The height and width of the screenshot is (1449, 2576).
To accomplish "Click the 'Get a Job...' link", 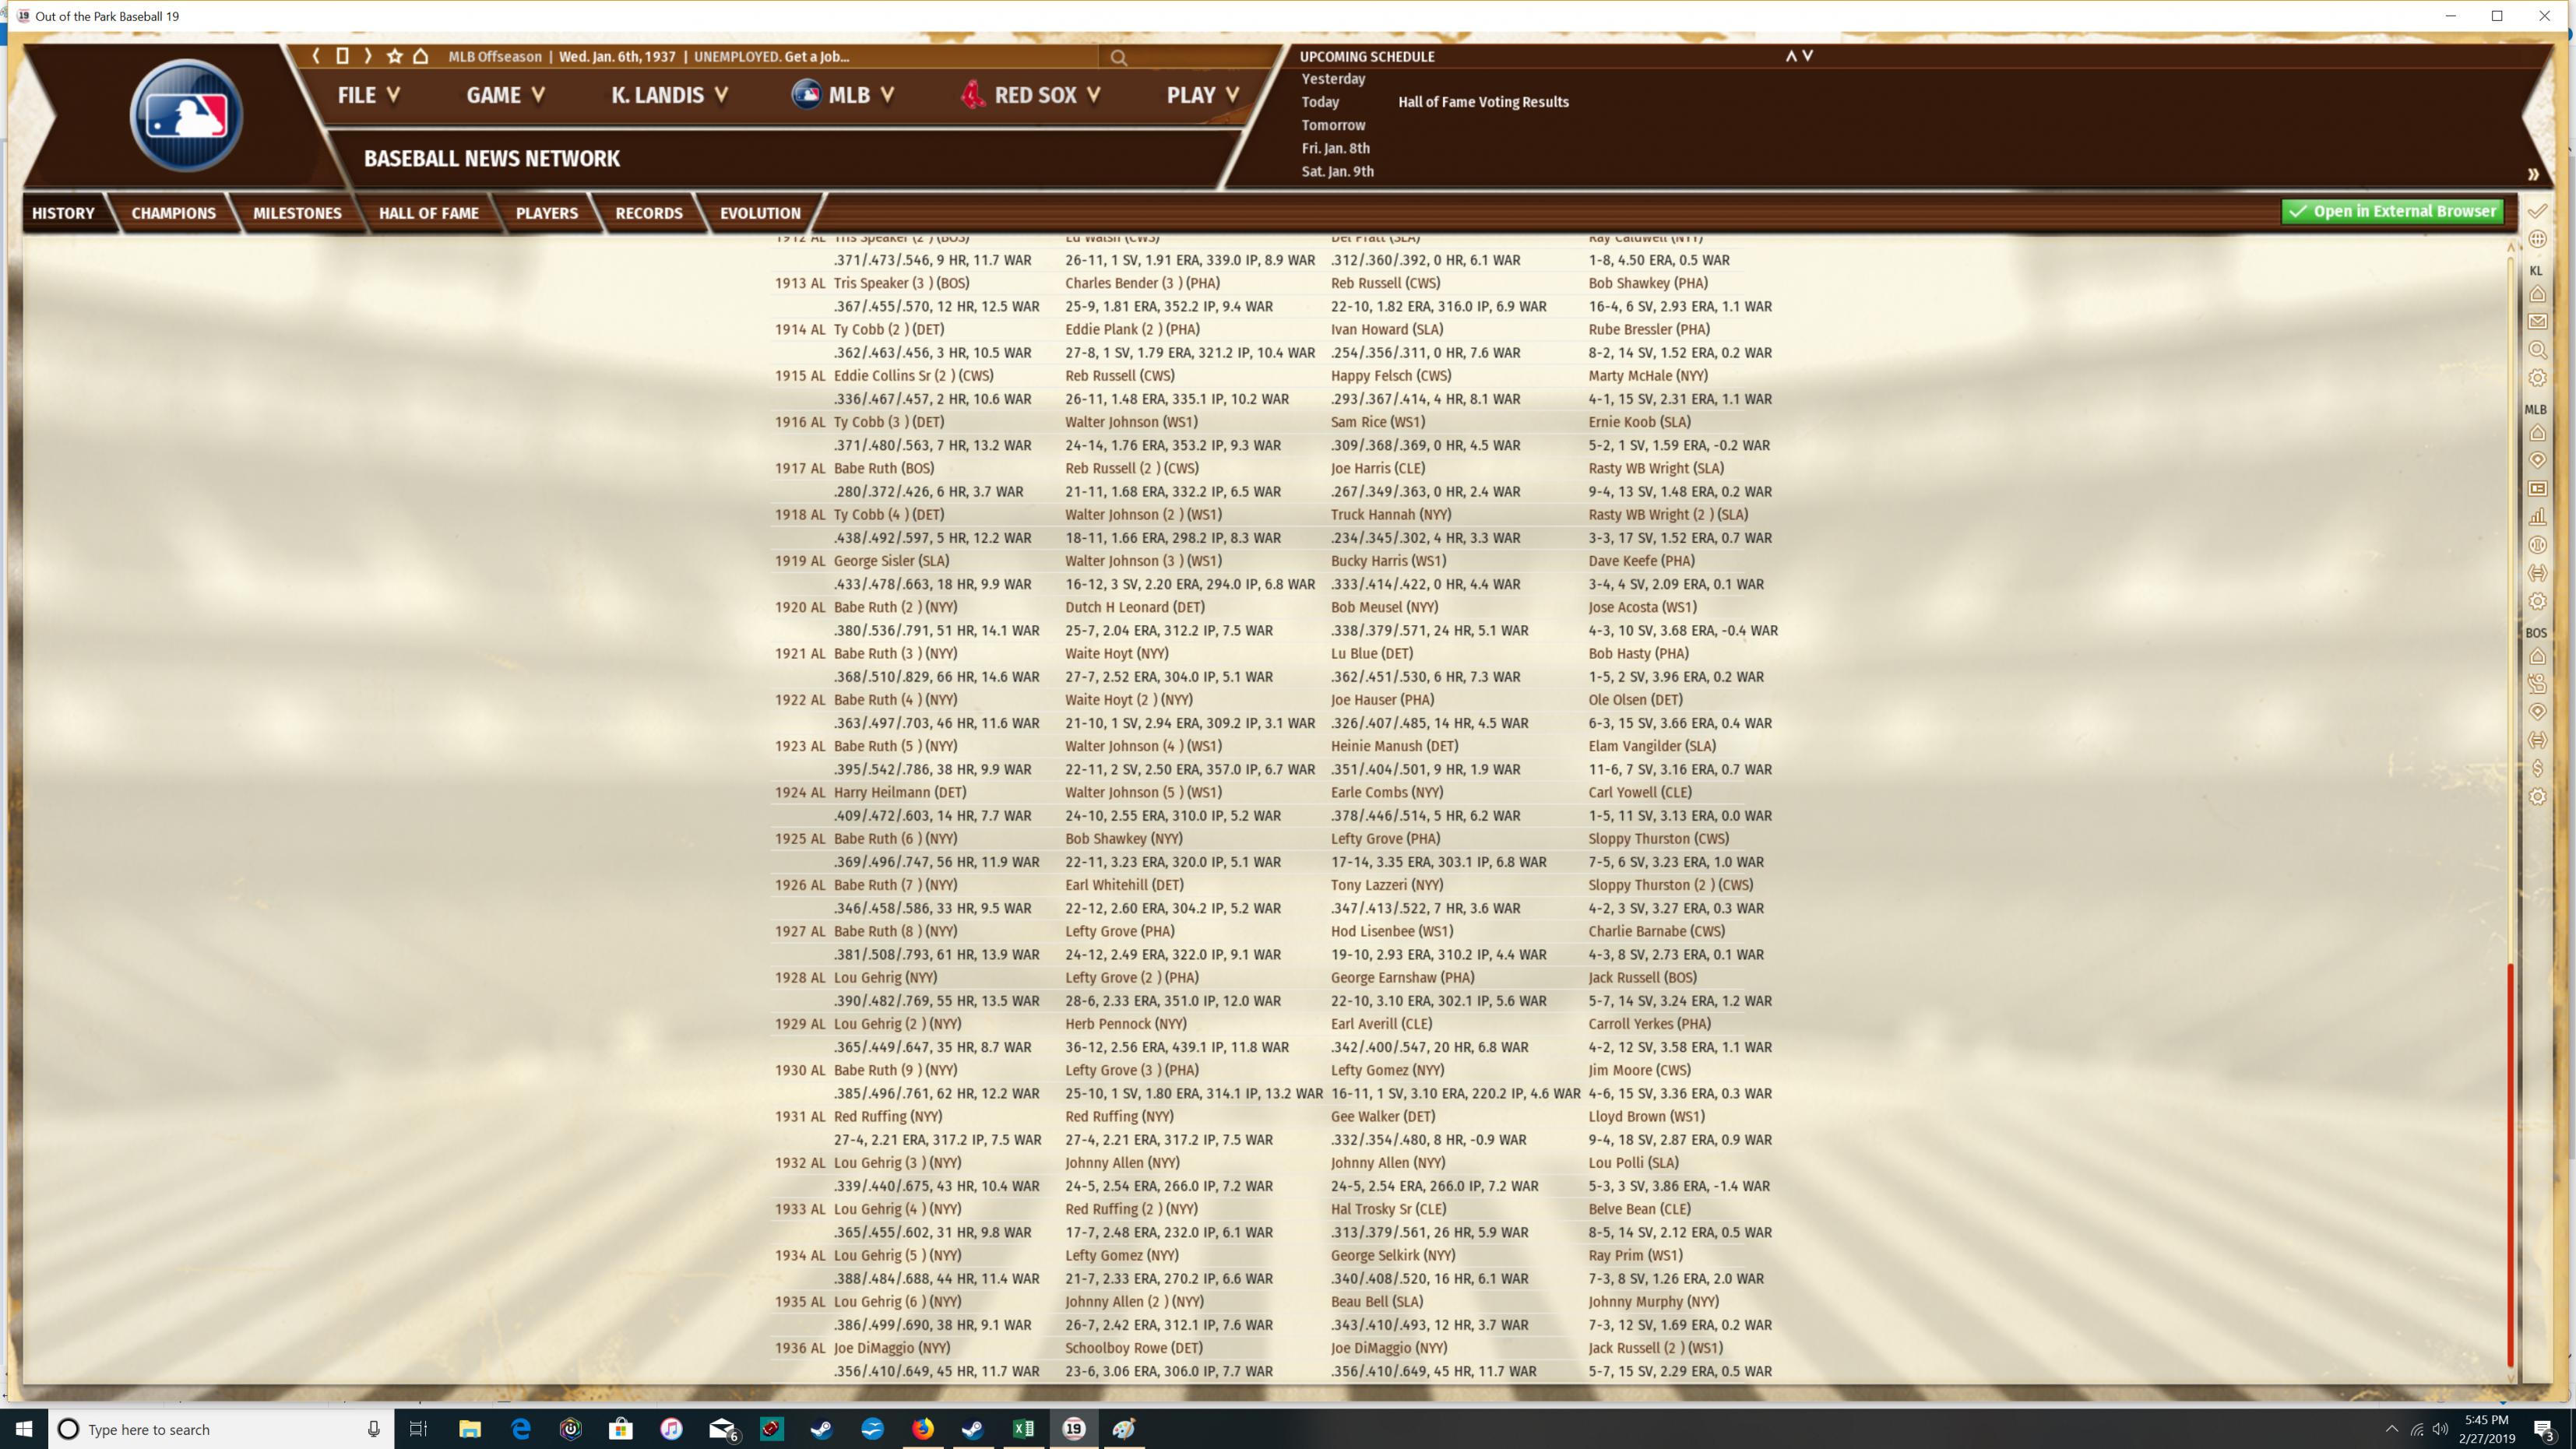I will tap(817, 56).
